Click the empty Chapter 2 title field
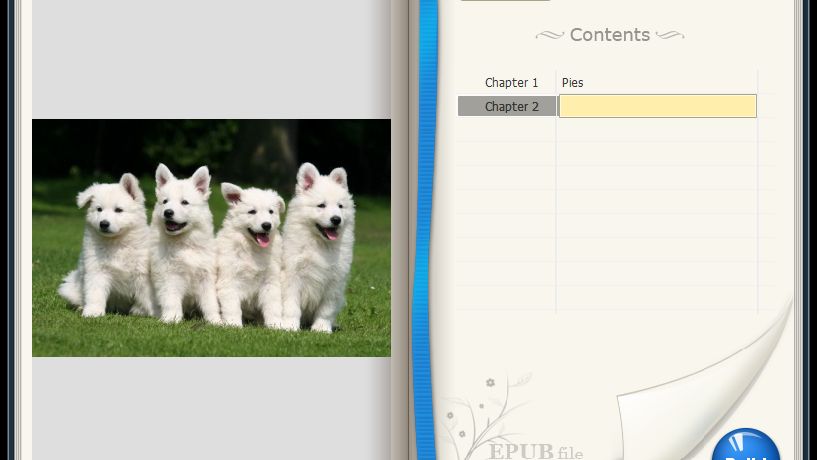The width and height of the screenshot is (817, 460). click(x=658, y=106)
